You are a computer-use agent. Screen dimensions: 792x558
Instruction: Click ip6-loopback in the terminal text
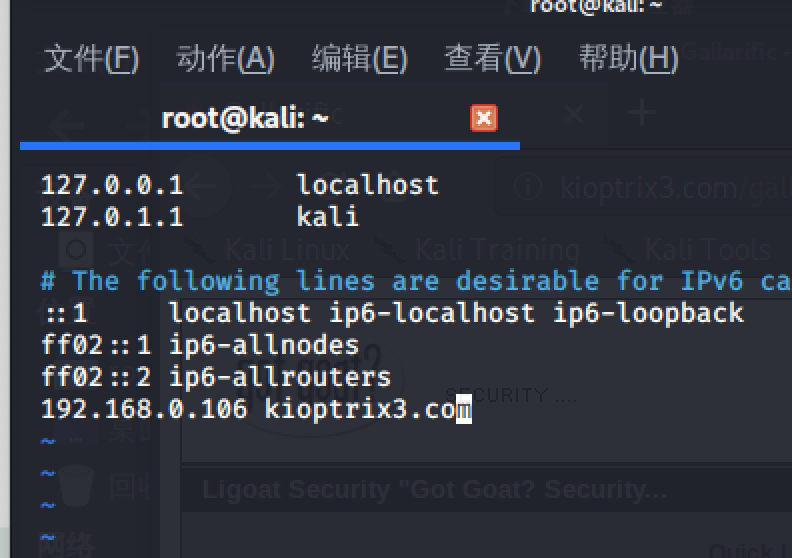pos(648,313)
